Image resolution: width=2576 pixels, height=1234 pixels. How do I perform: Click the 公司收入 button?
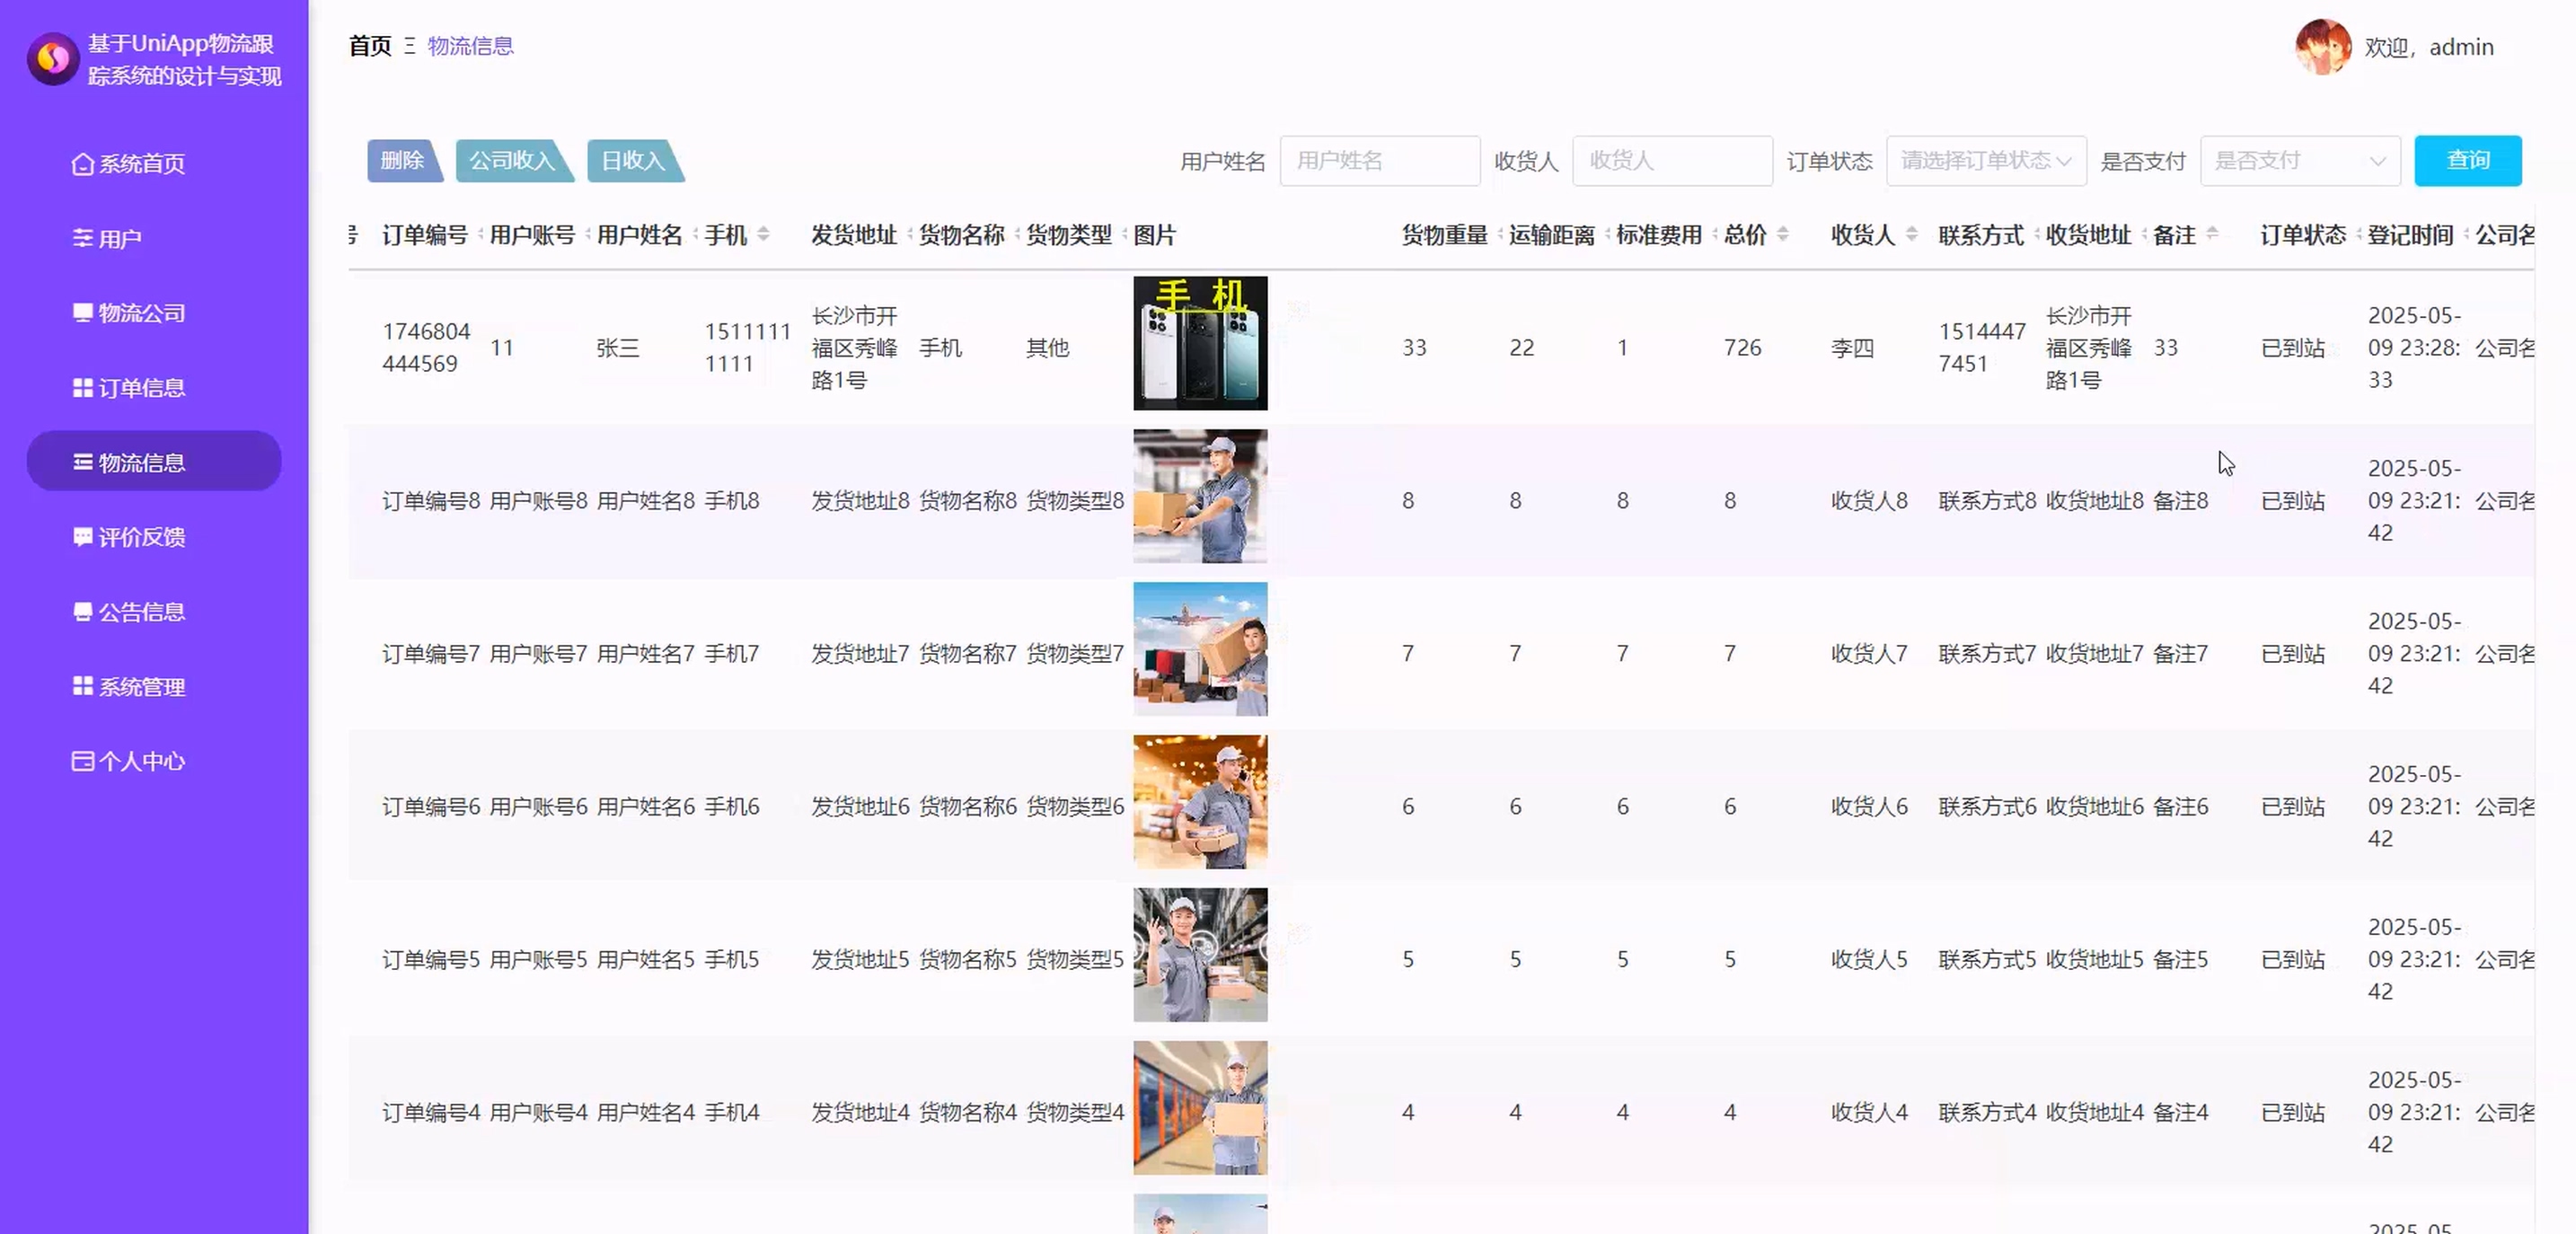coord(511,161)
